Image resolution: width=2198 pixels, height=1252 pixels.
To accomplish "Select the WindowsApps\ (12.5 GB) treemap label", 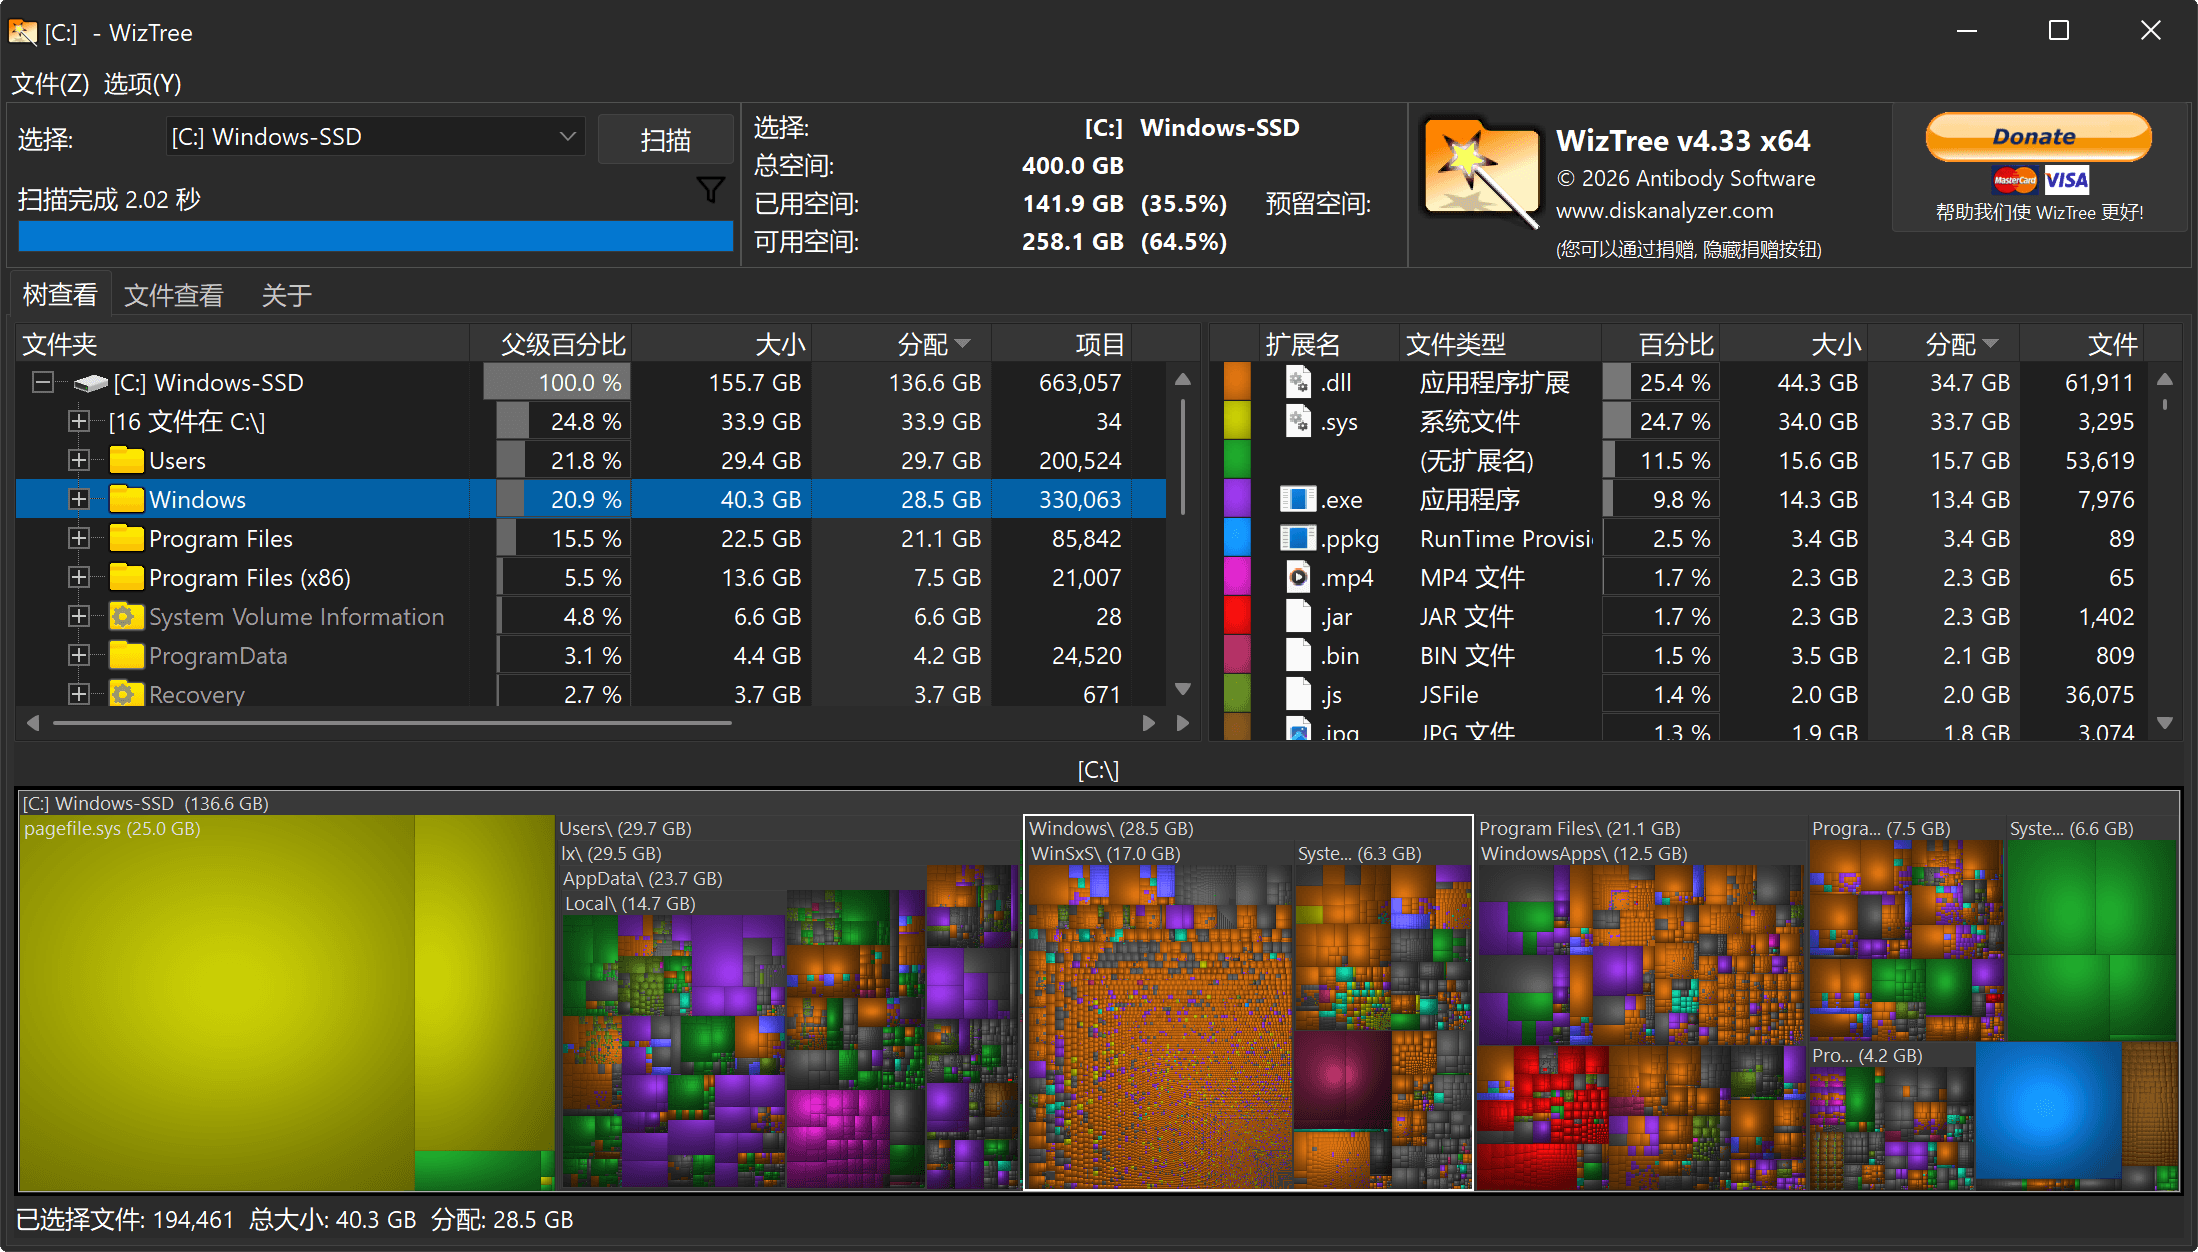I will coord(1583,853).
